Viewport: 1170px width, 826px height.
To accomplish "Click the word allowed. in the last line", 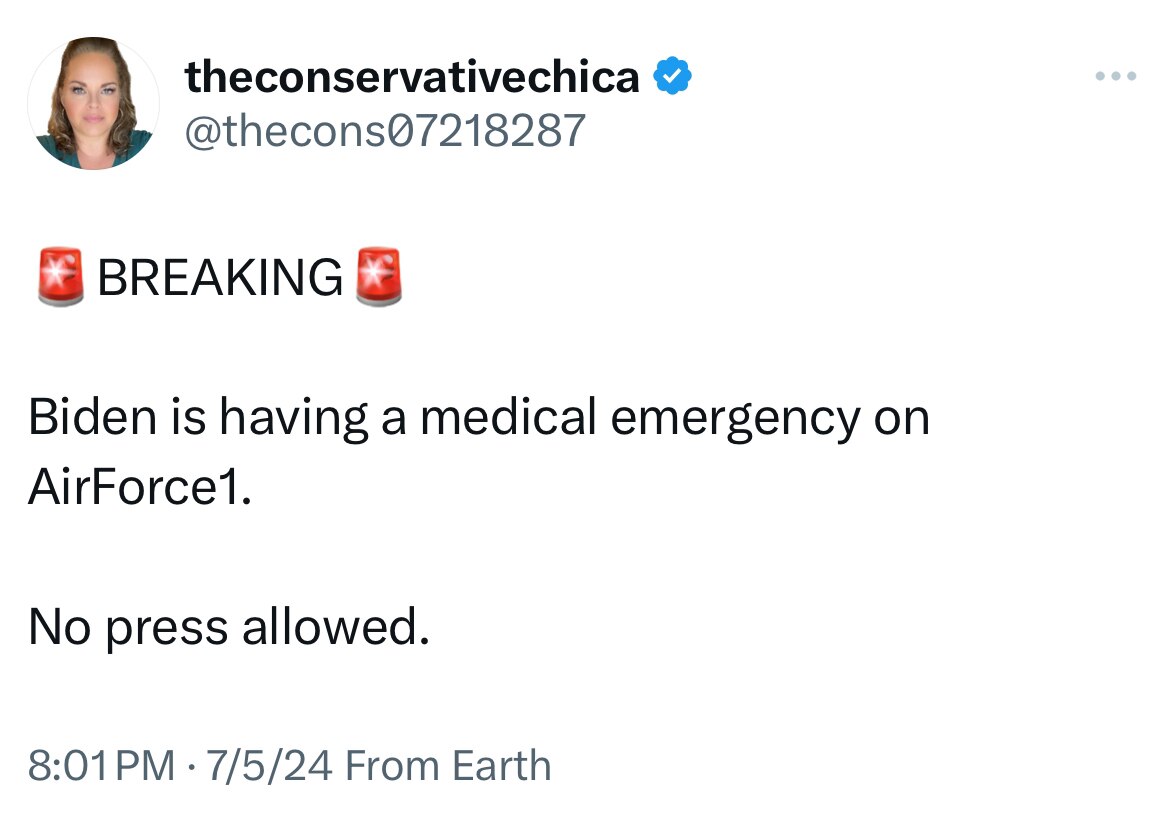I will click(337, 626).
